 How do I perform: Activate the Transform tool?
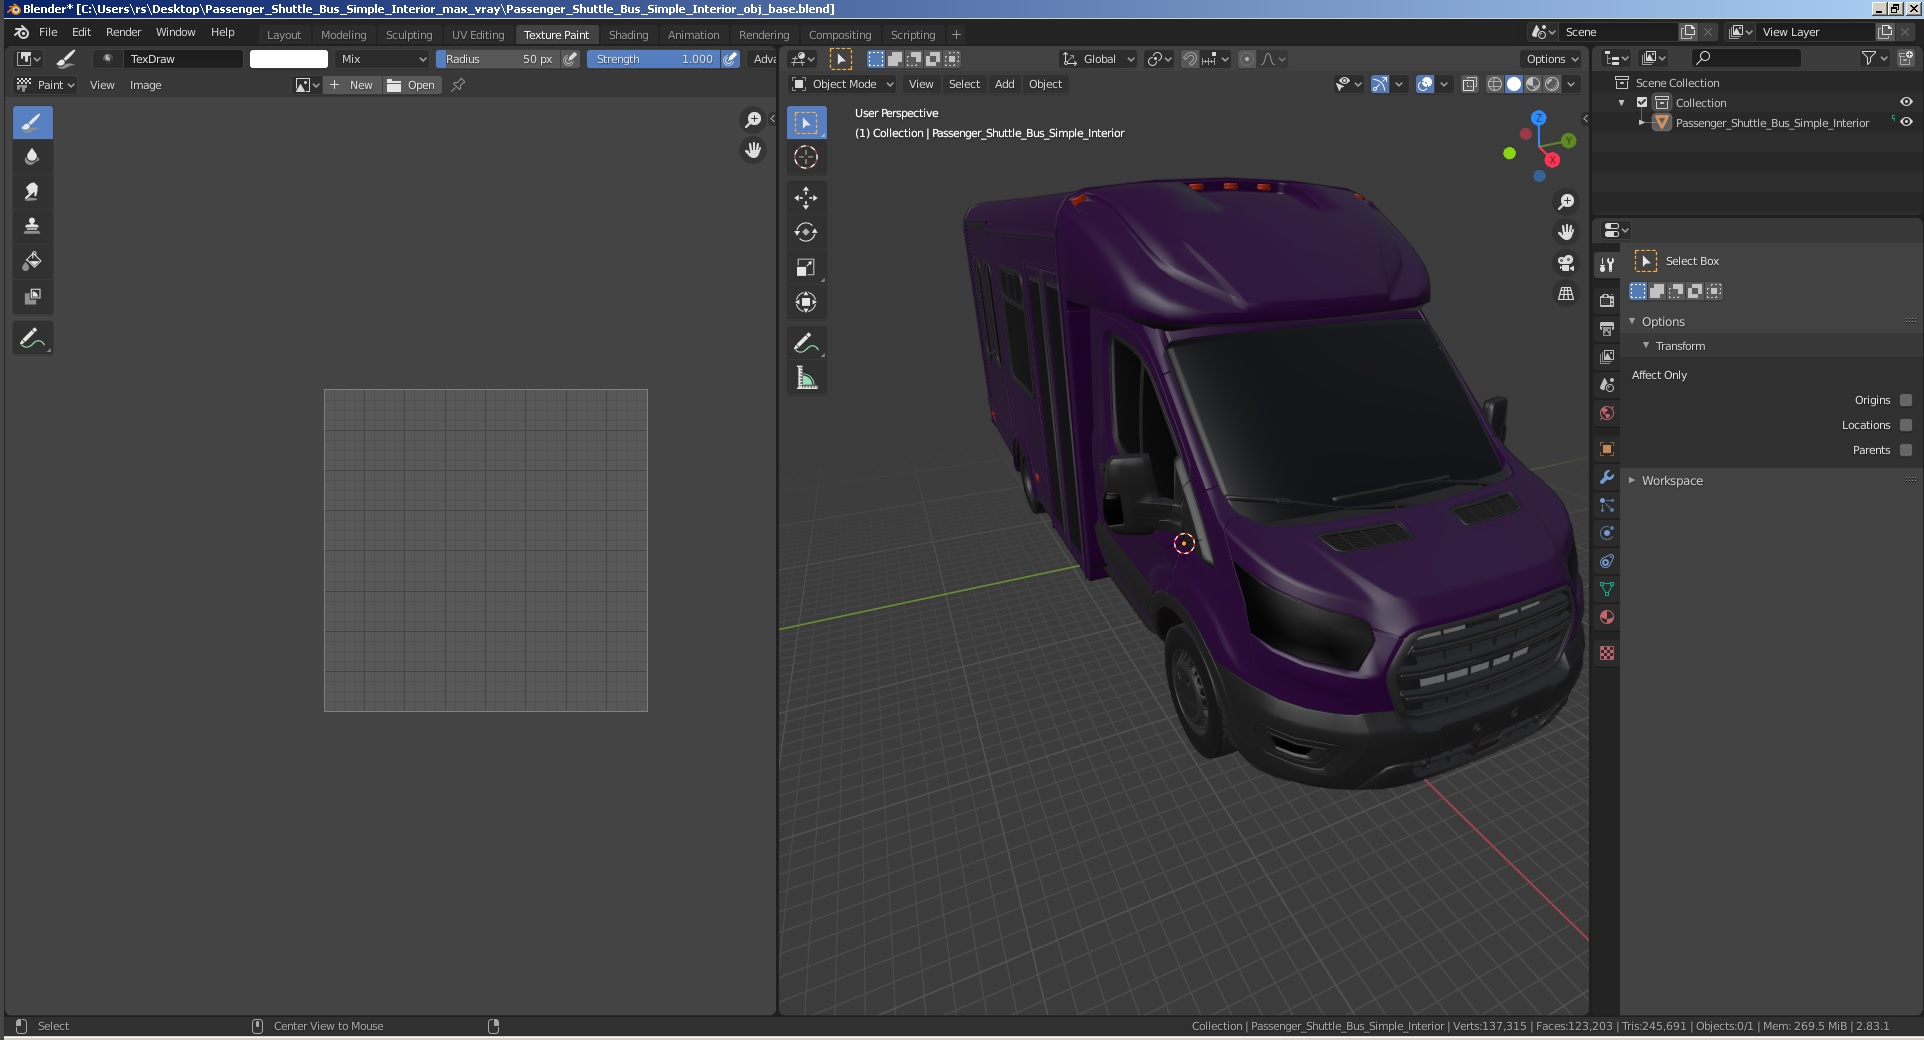(806, 302)
